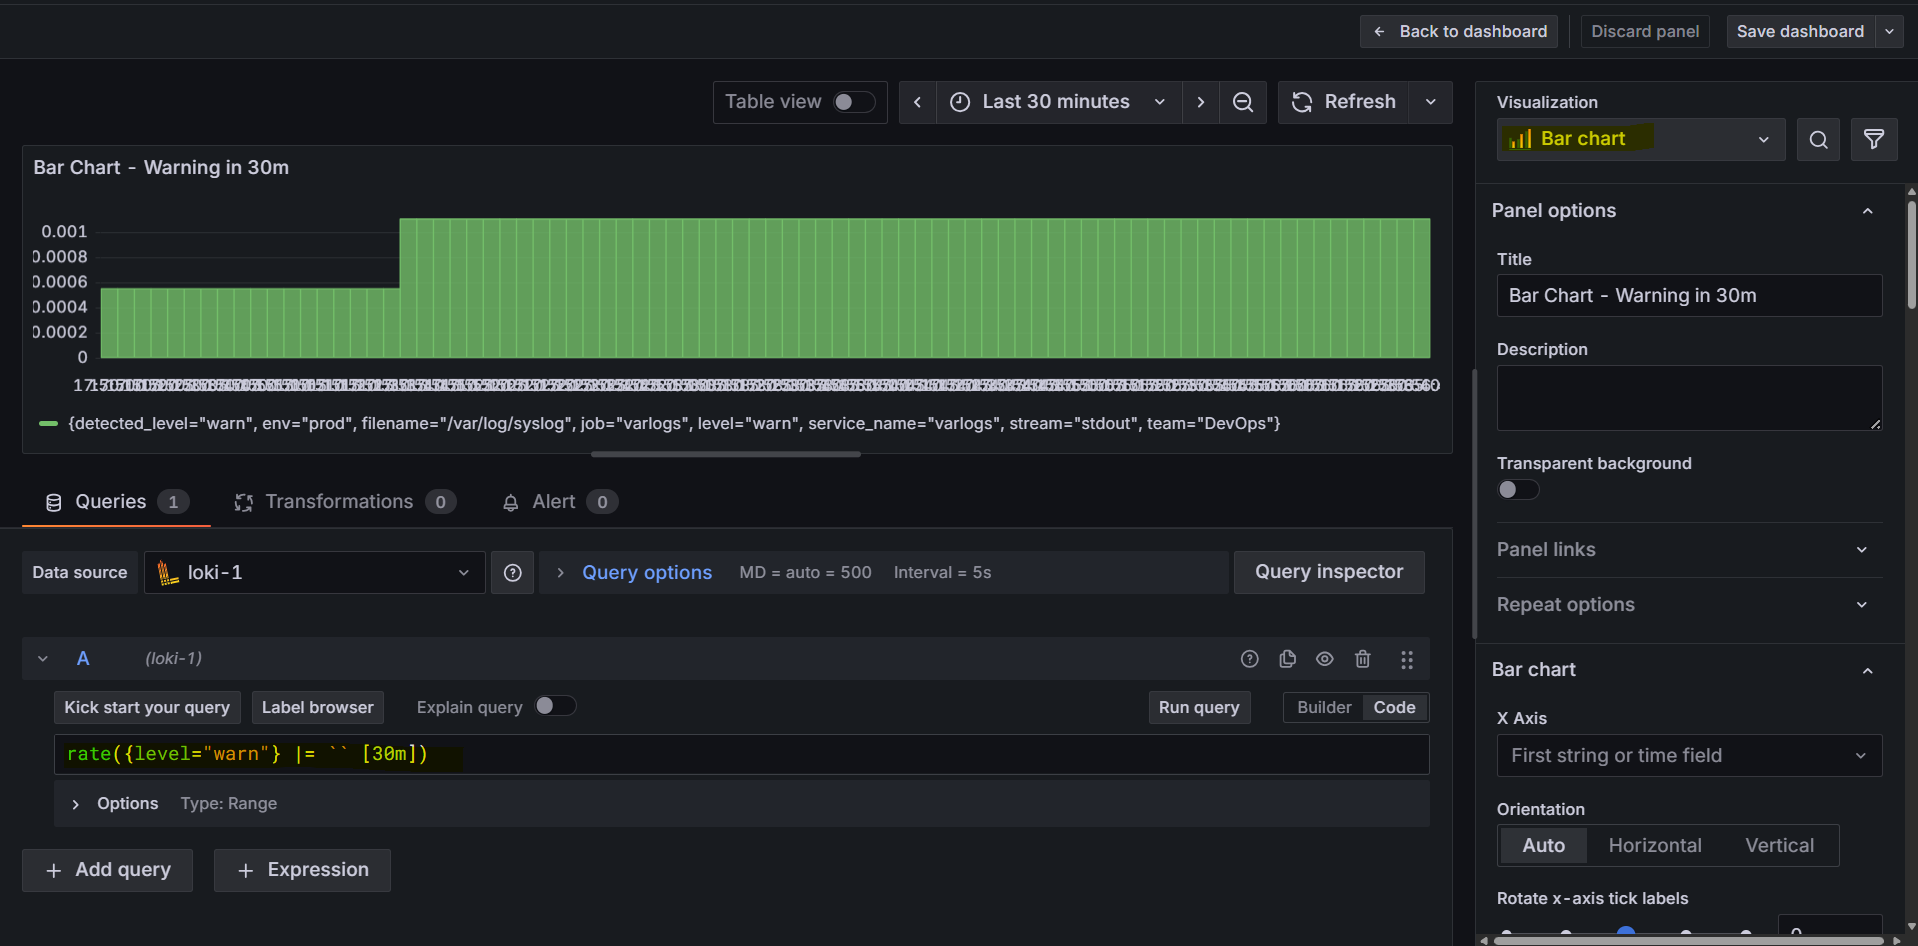Screen dimensions: 1918x946
Task: Duplicate query A
Action: [1287, 659]
